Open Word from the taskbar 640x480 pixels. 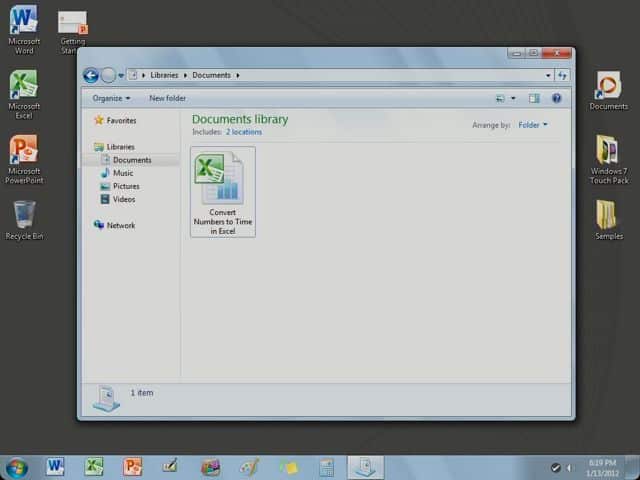click(55, 467)
